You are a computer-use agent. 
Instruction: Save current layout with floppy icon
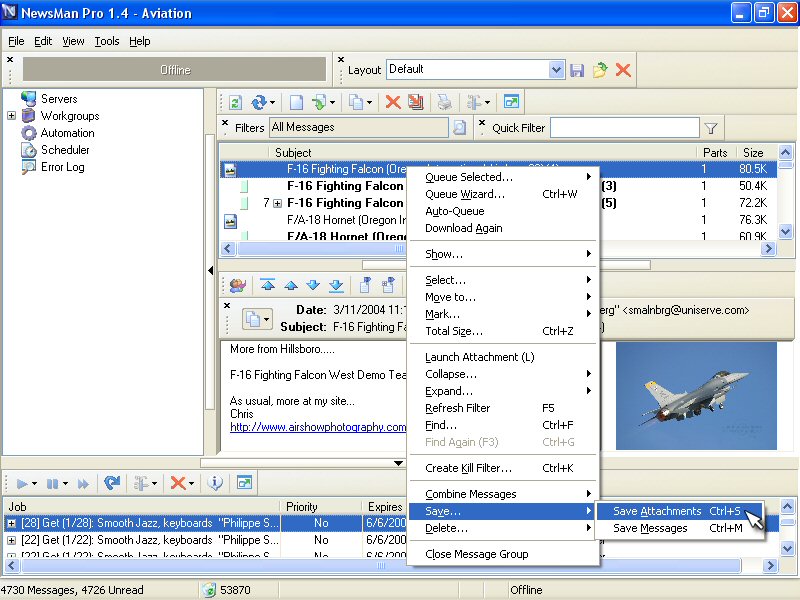point(577,70)
